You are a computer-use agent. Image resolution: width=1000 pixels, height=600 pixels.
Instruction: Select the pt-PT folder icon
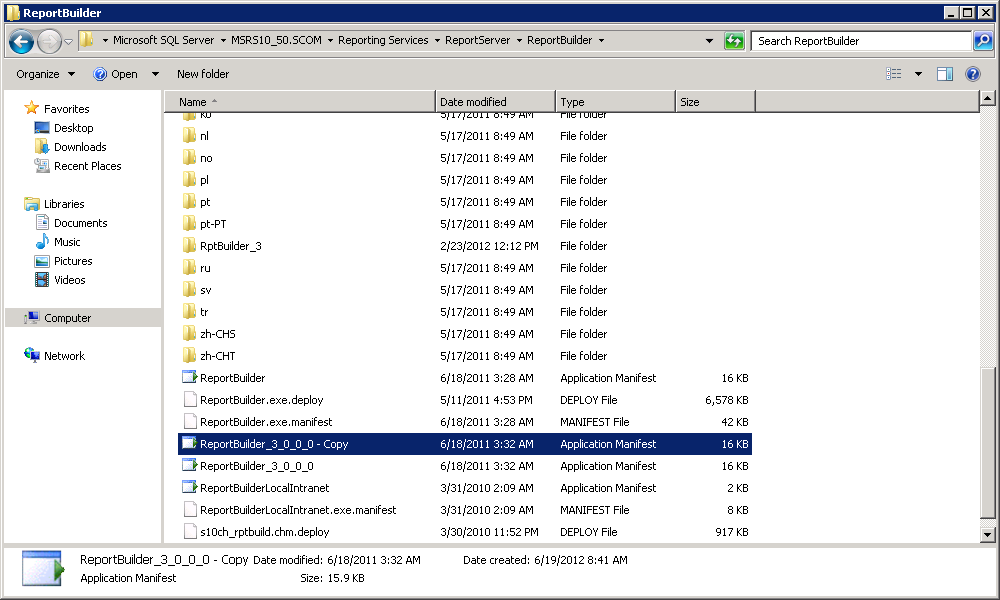189,223
